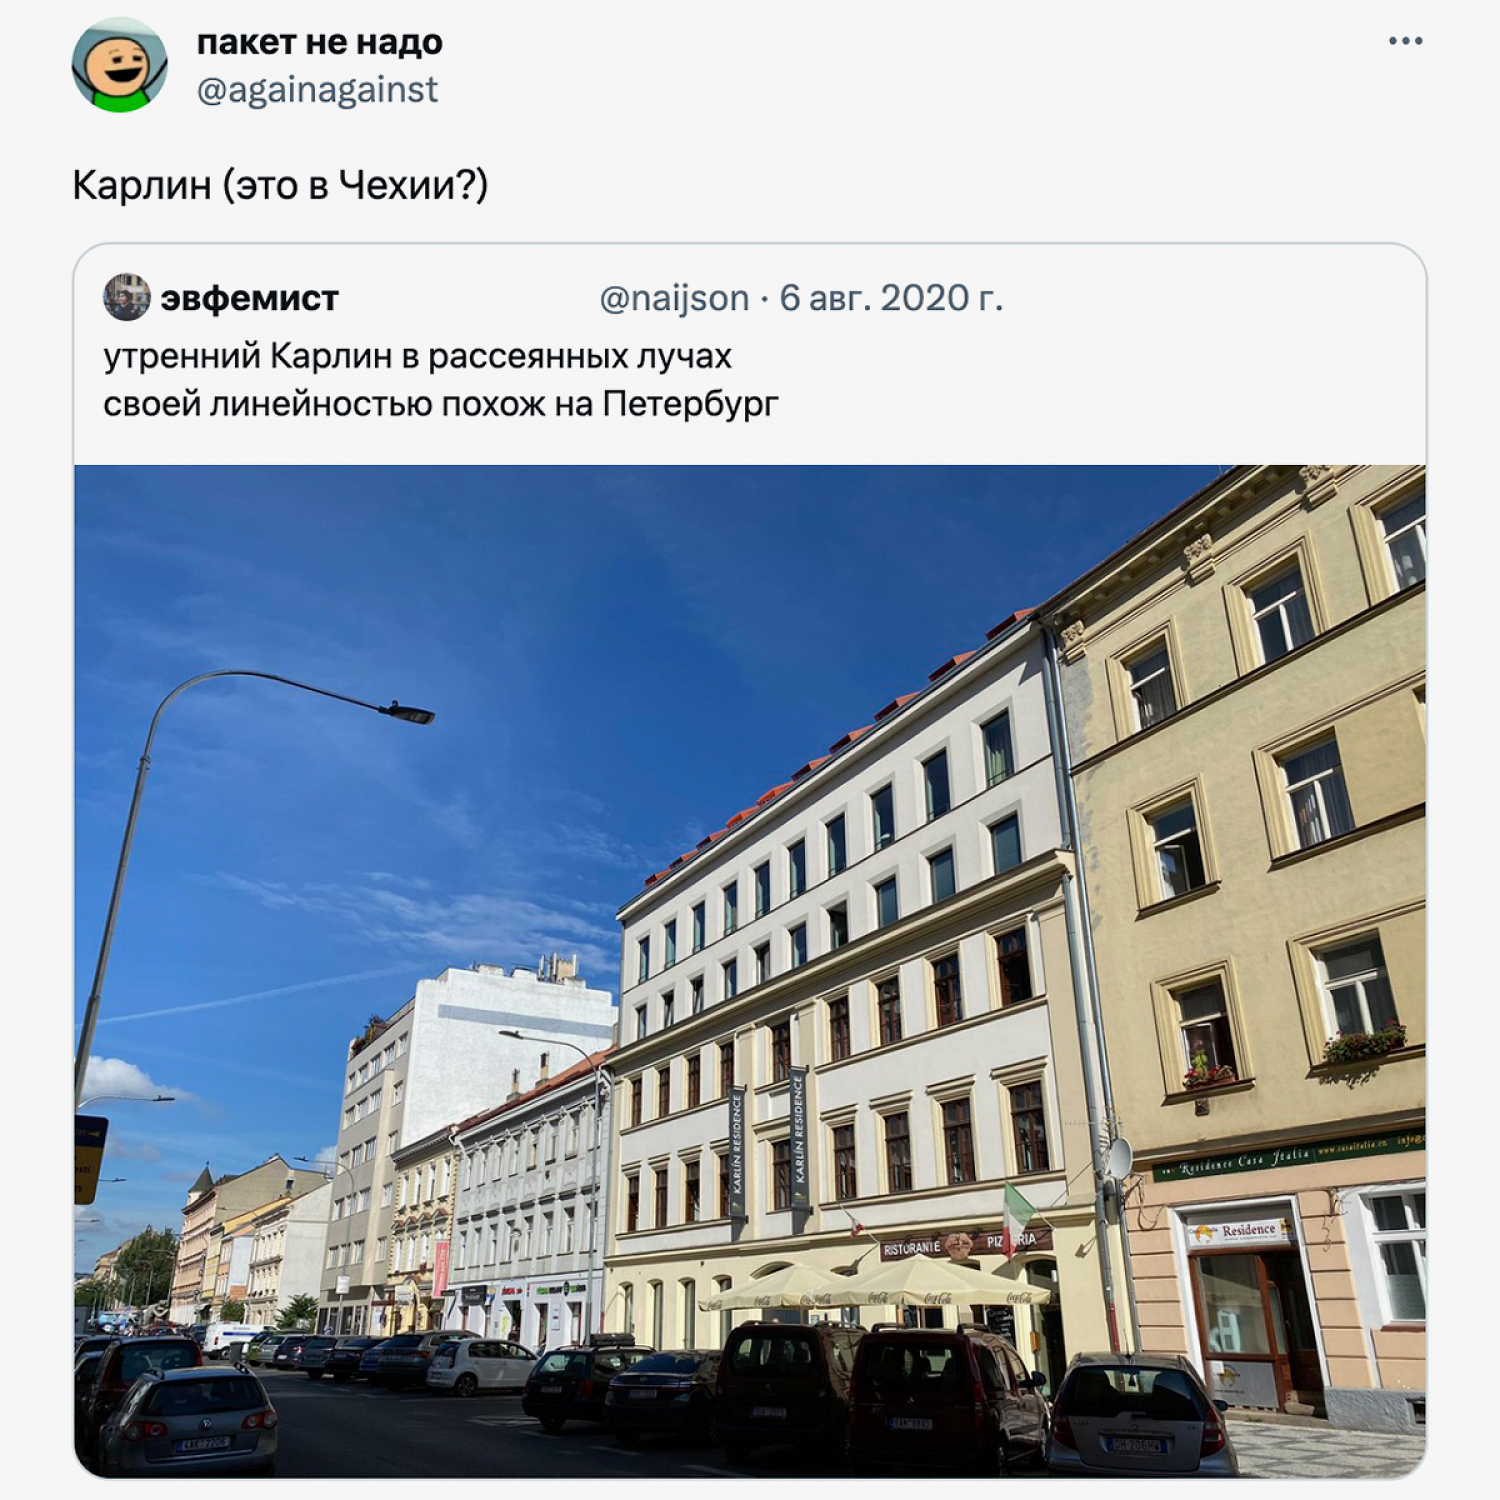This screenshot has width=1500, height=1500.
Task: Click the second line of the quoted tweet text
Action: pos(440,404)
